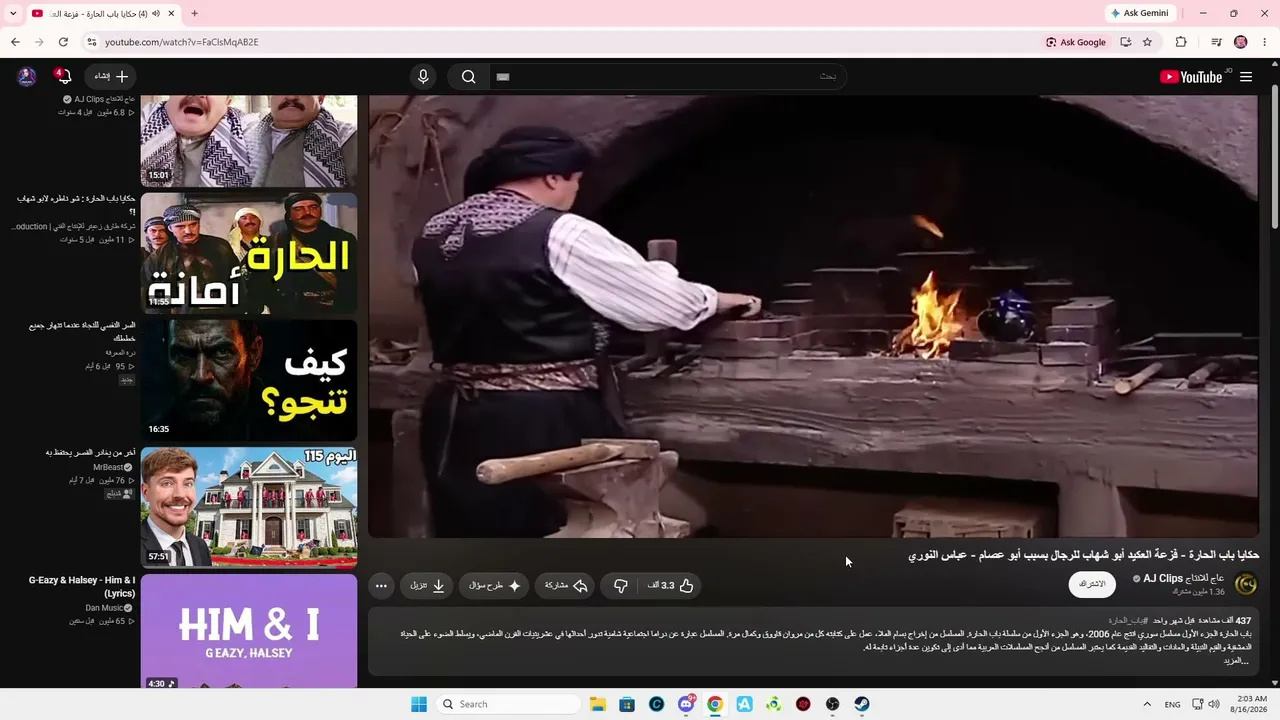Click on the video player

point(814,317)
